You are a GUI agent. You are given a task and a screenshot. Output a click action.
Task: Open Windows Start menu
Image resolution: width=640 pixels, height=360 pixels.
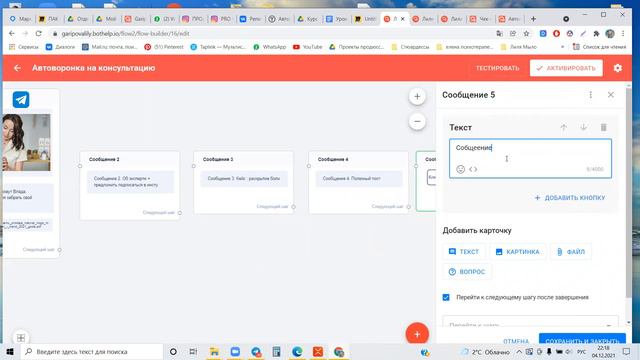click(10, 351)
